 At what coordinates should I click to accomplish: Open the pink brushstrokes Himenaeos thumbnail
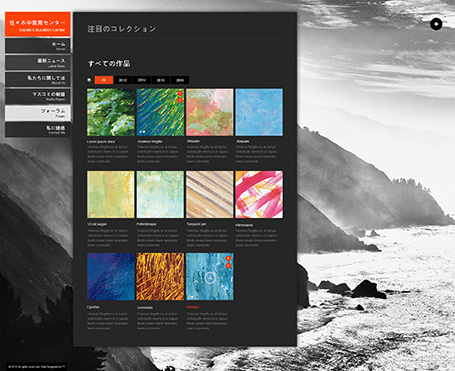(259, 195)
